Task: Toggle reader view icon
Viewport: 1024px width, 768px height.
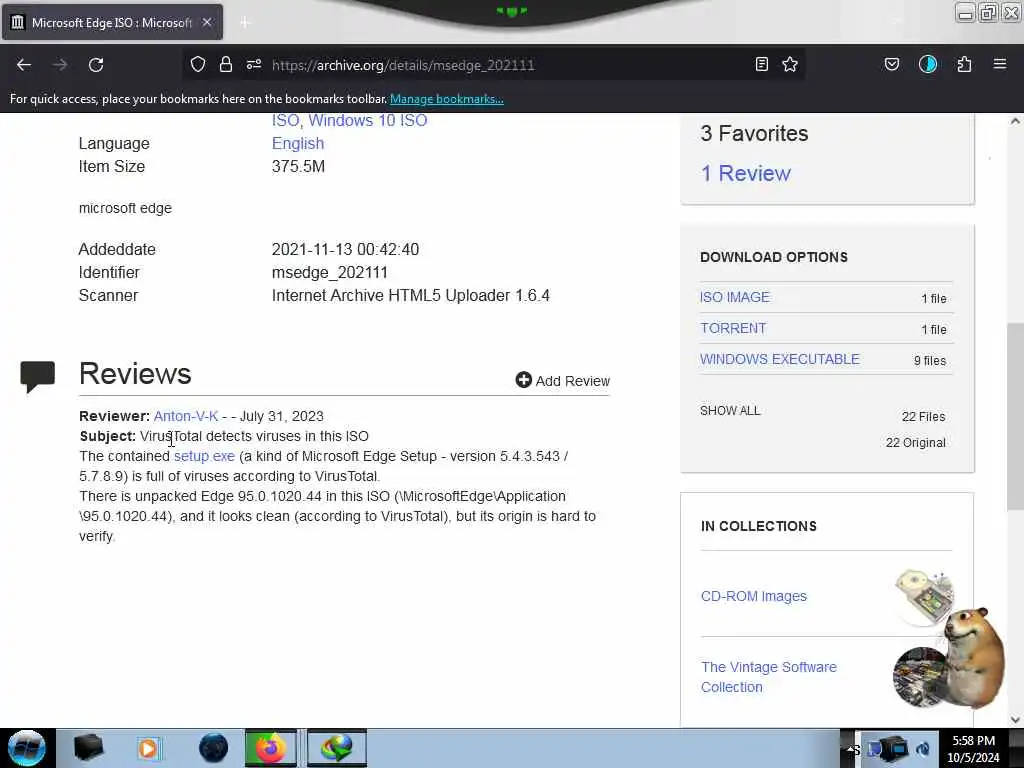Action: 761,64
